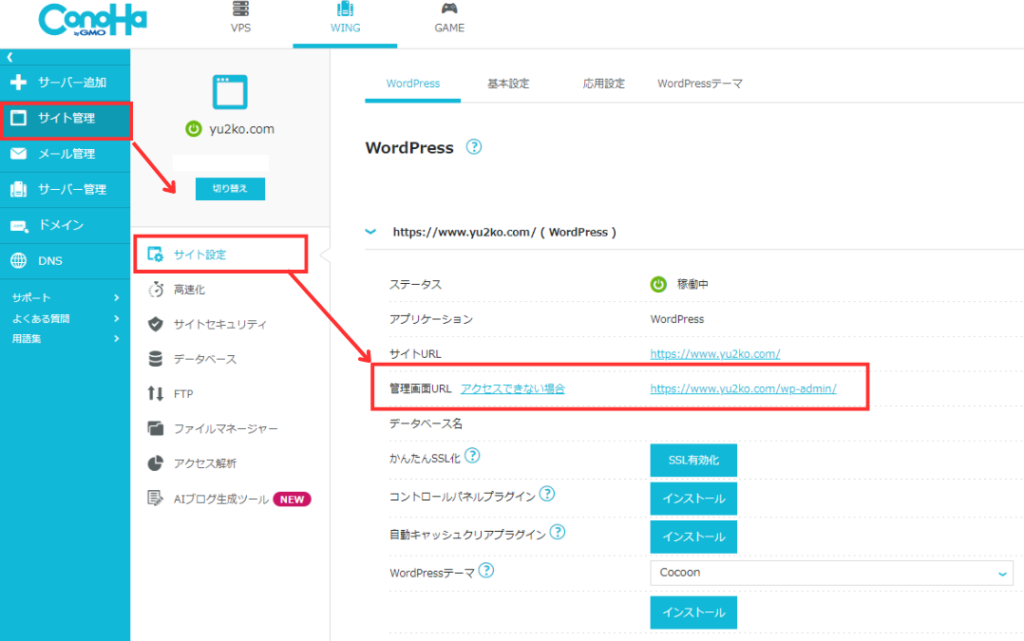Click the アクセスできない場合 link
The image size is (1024, 641).
(x=513, y=388)
